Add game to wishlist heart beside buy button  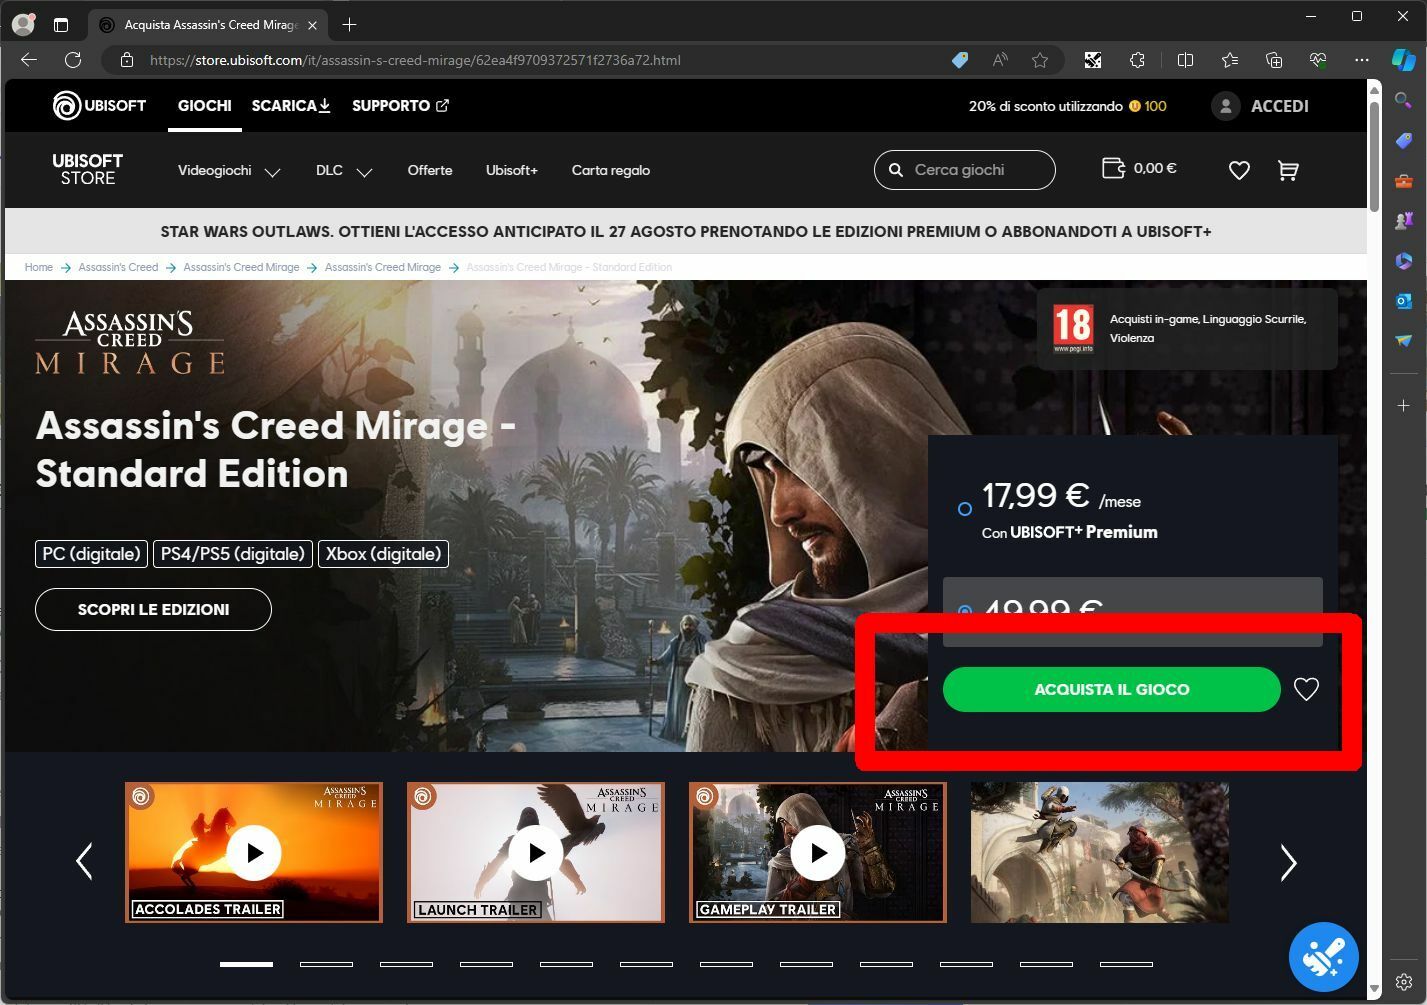[x=1306, y=689]
